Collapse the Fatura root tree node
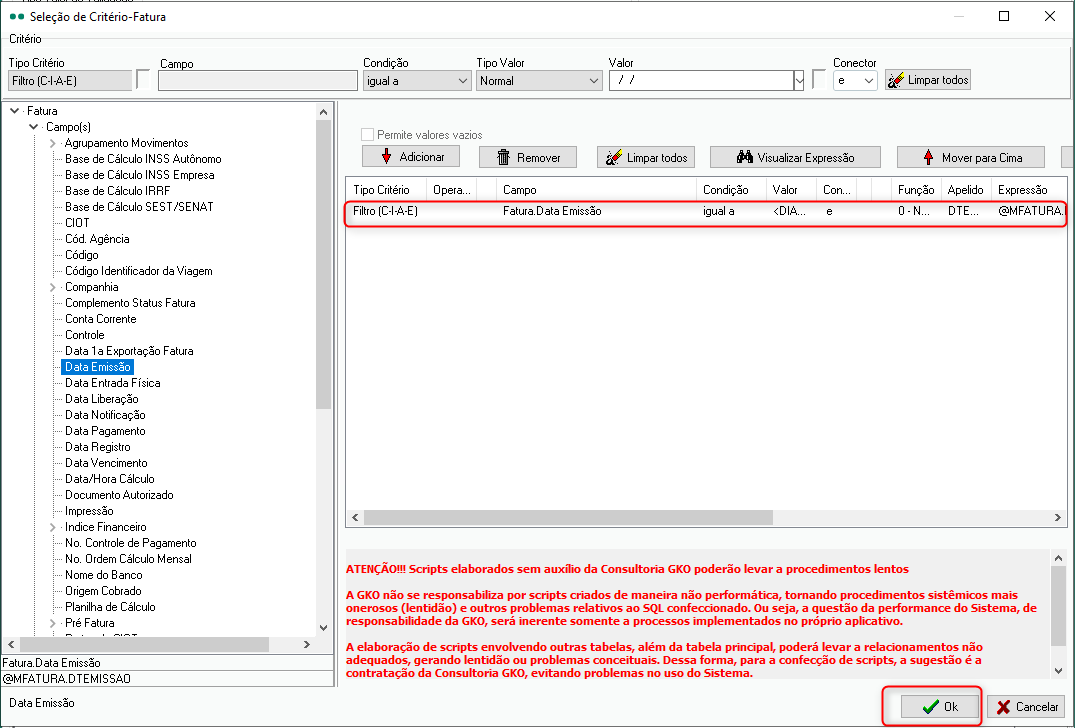Image resolution: width=1075 pixels, height=728 pixels. coord(14,110)
